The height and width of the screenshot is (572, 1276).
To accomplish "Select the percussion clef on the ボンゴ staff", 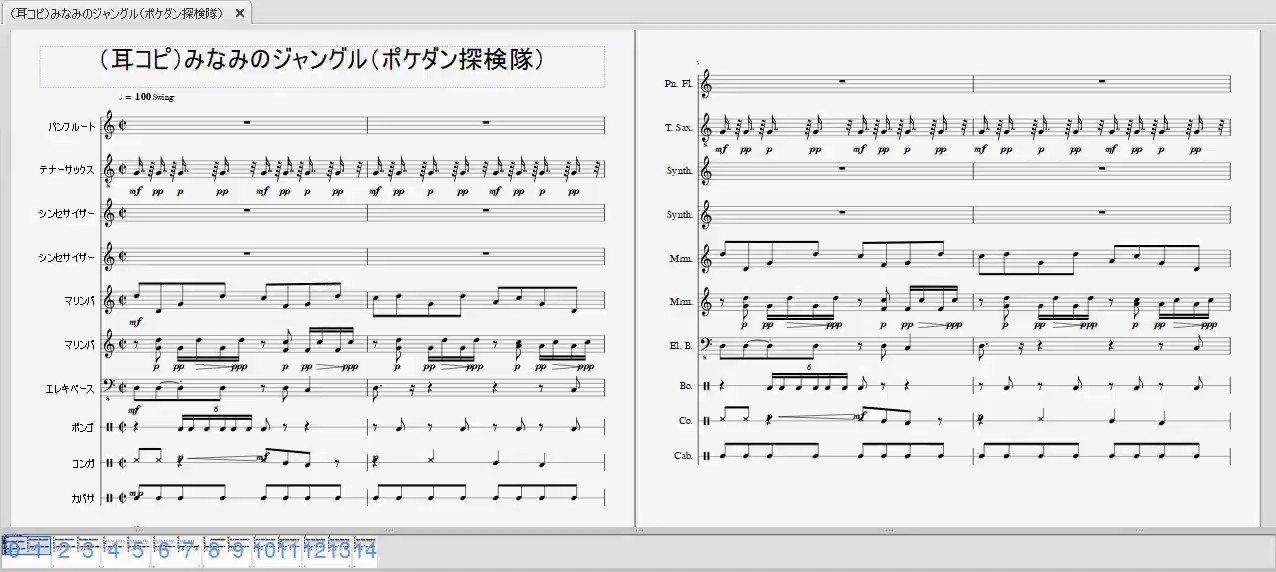I will (108, 427).
